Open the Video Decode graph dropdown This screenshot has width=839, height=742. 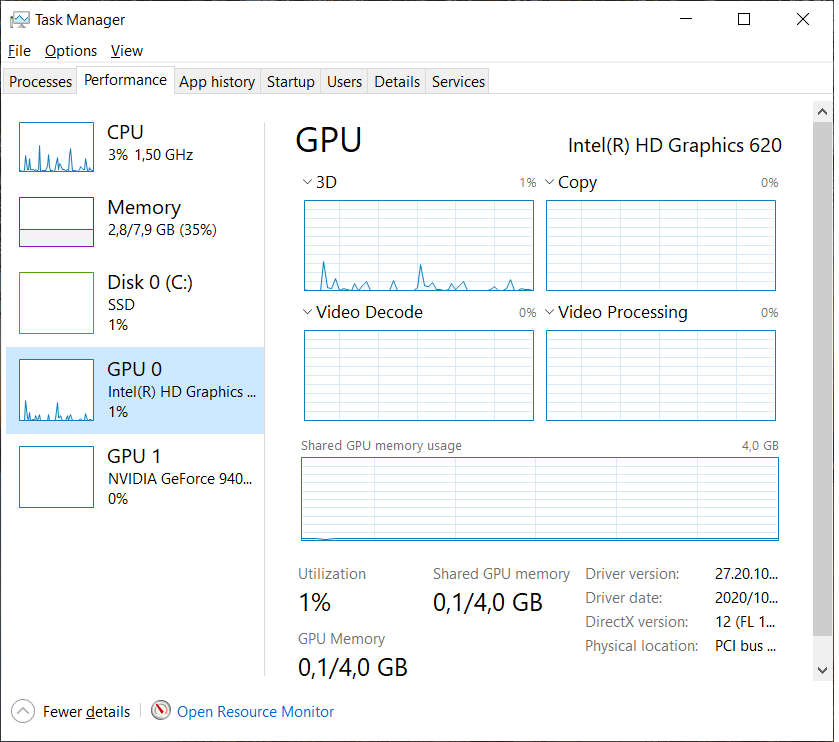point(307,312)
